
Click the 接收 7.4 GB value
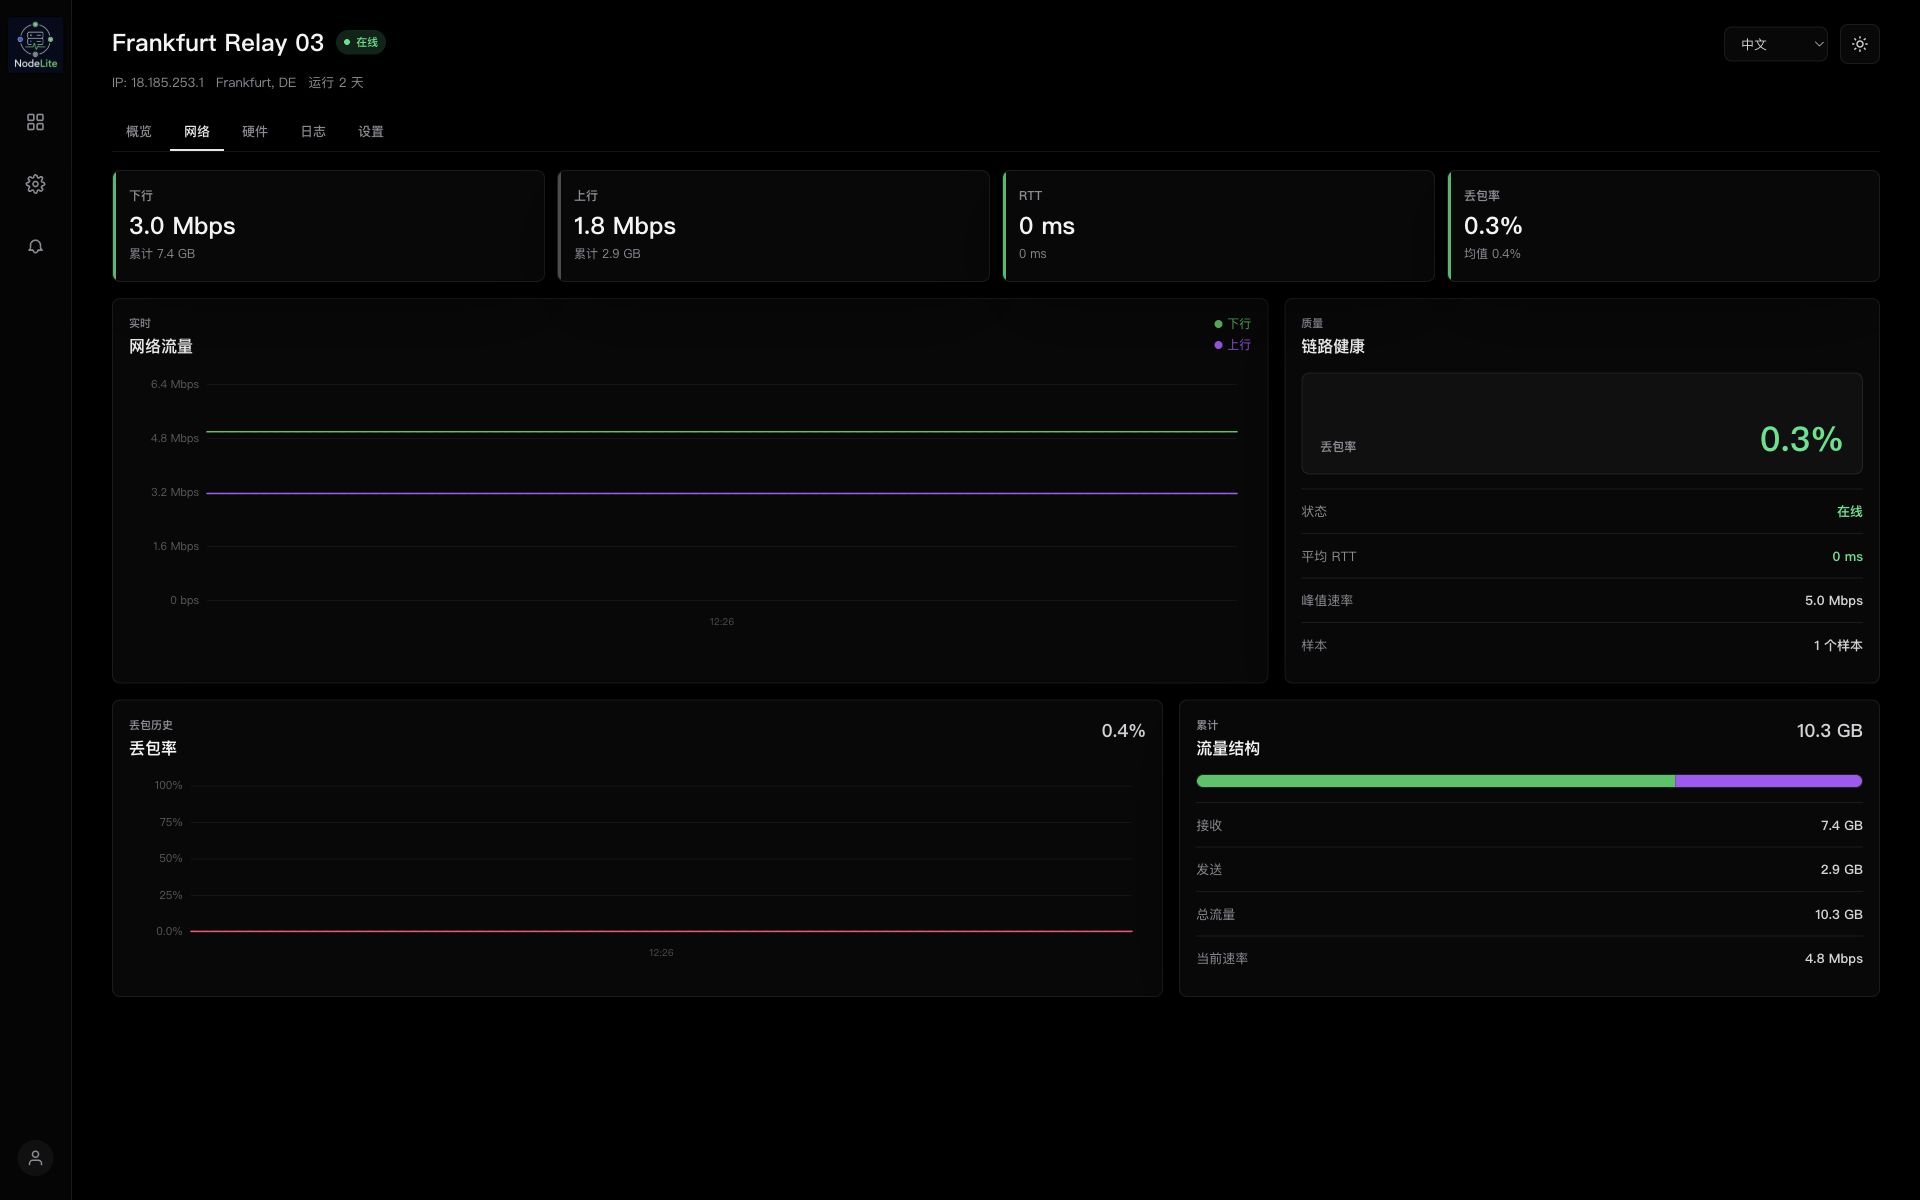coord(1841,826)
